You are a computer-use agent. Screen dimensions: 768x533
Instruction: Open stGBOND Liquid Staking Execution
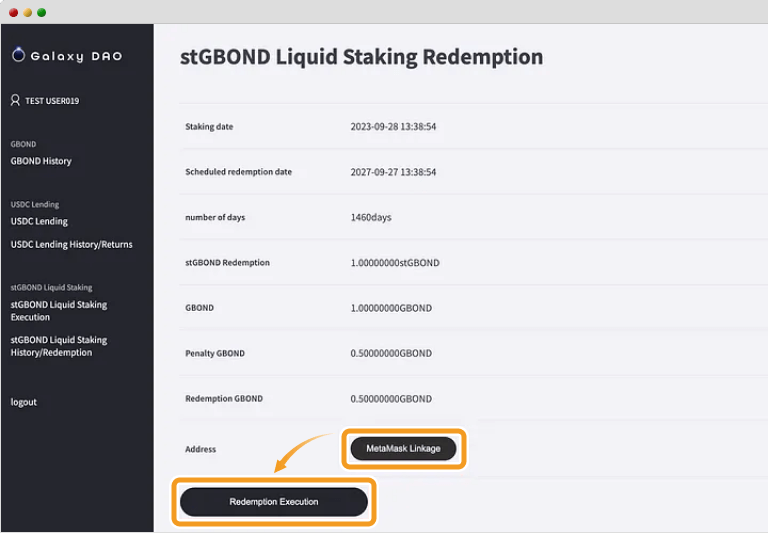click(x=59, y=311)
